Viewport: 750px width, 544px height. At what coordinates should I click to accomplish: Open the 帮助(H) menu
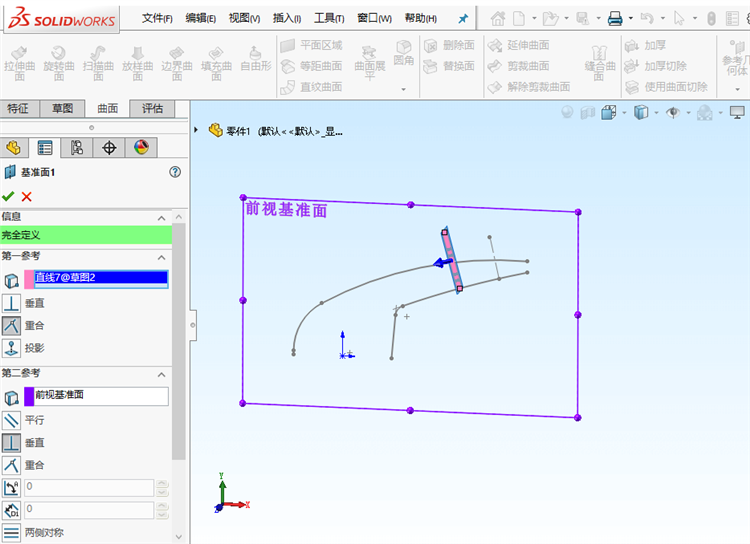point(420,18)
